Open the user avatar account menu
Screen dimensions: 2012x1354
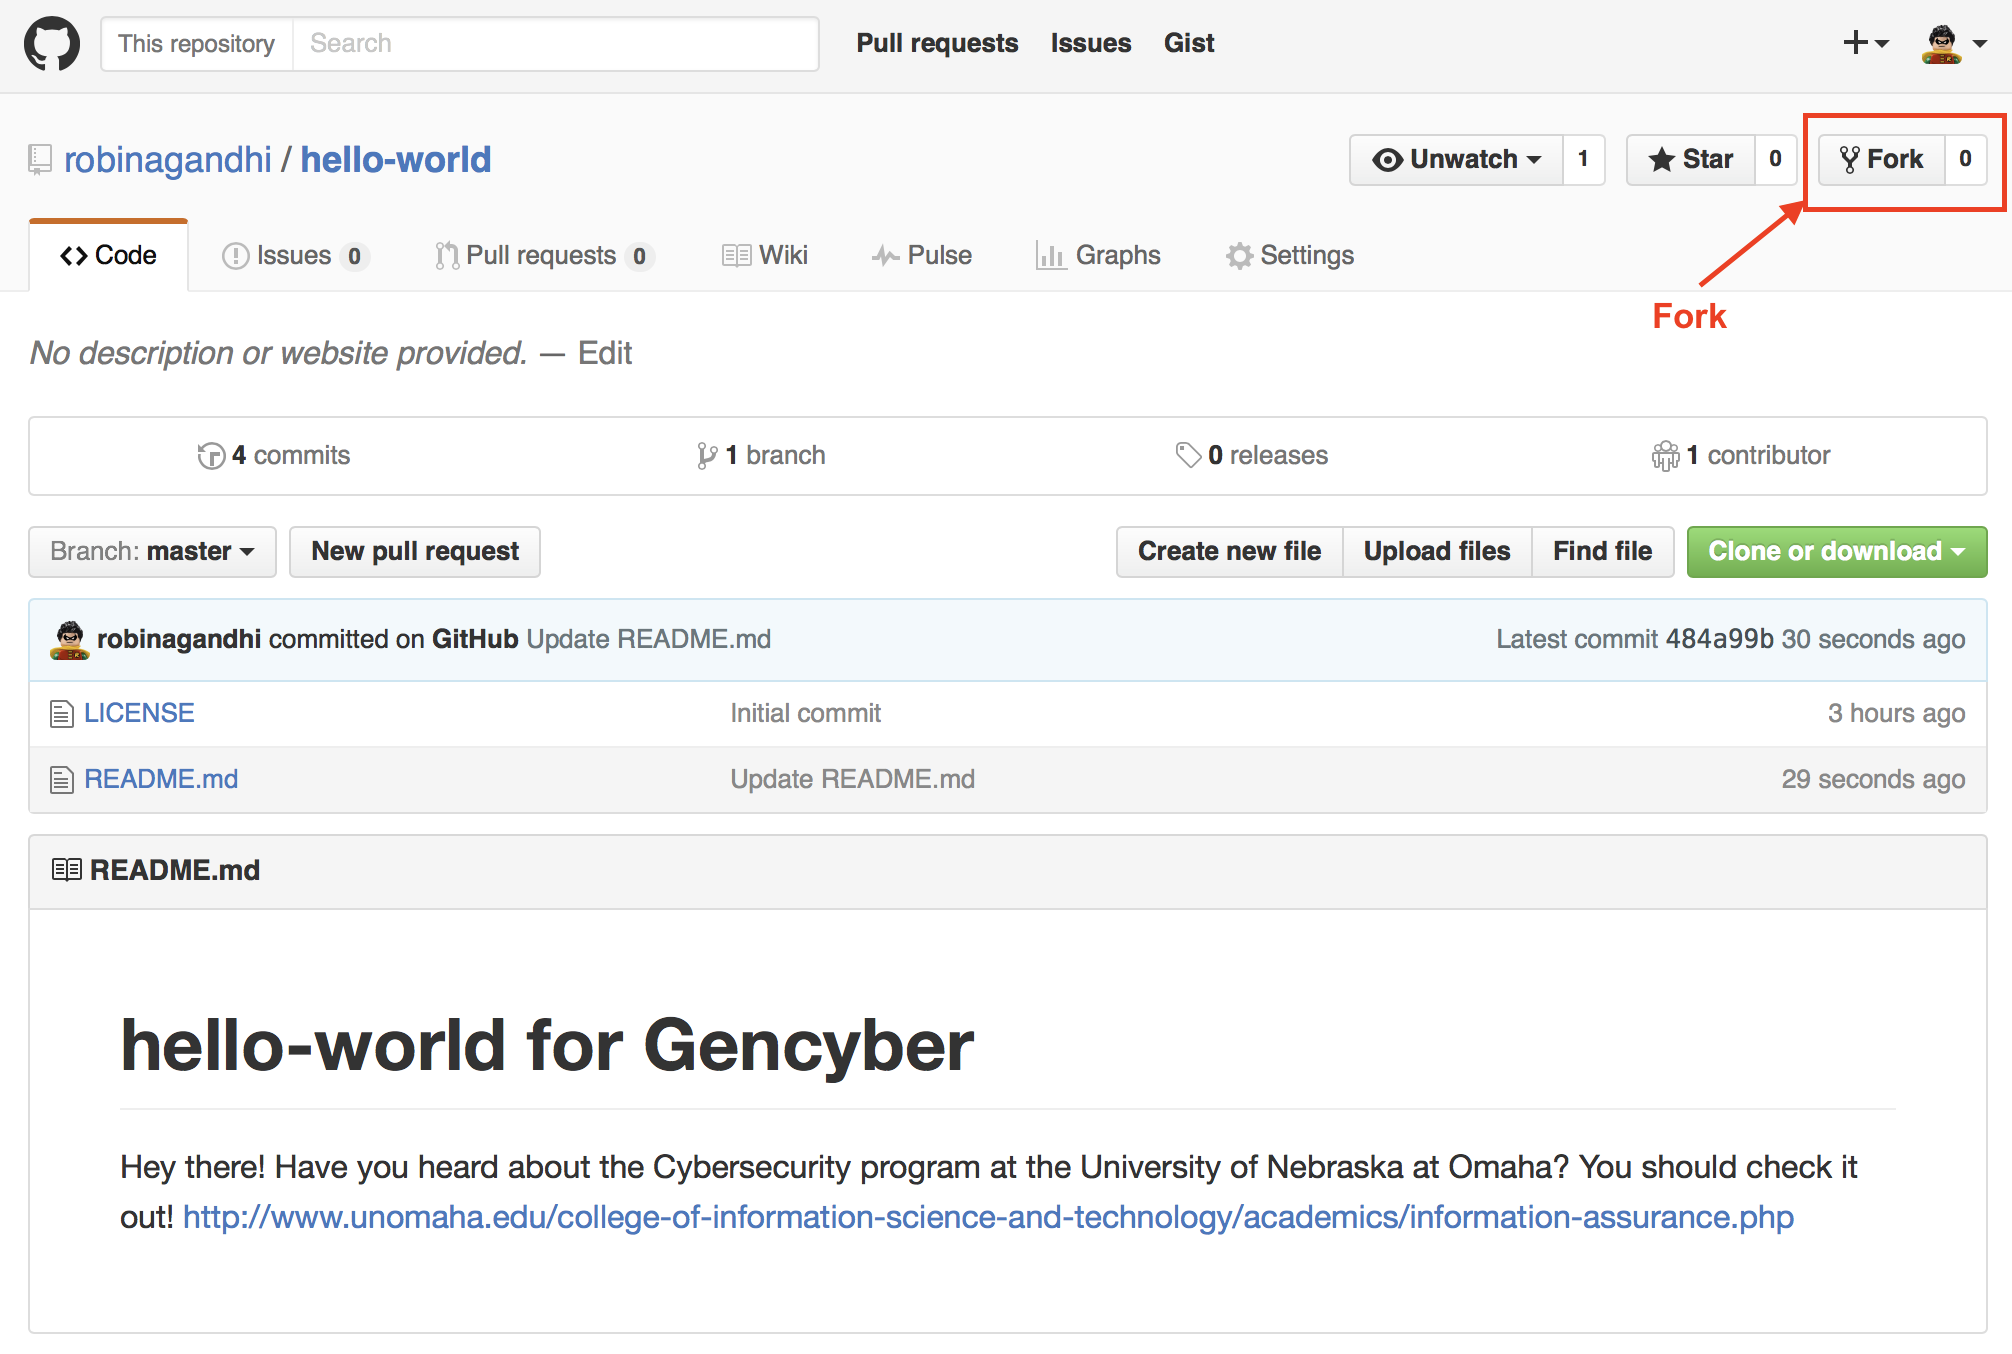tap(1953, 44)
